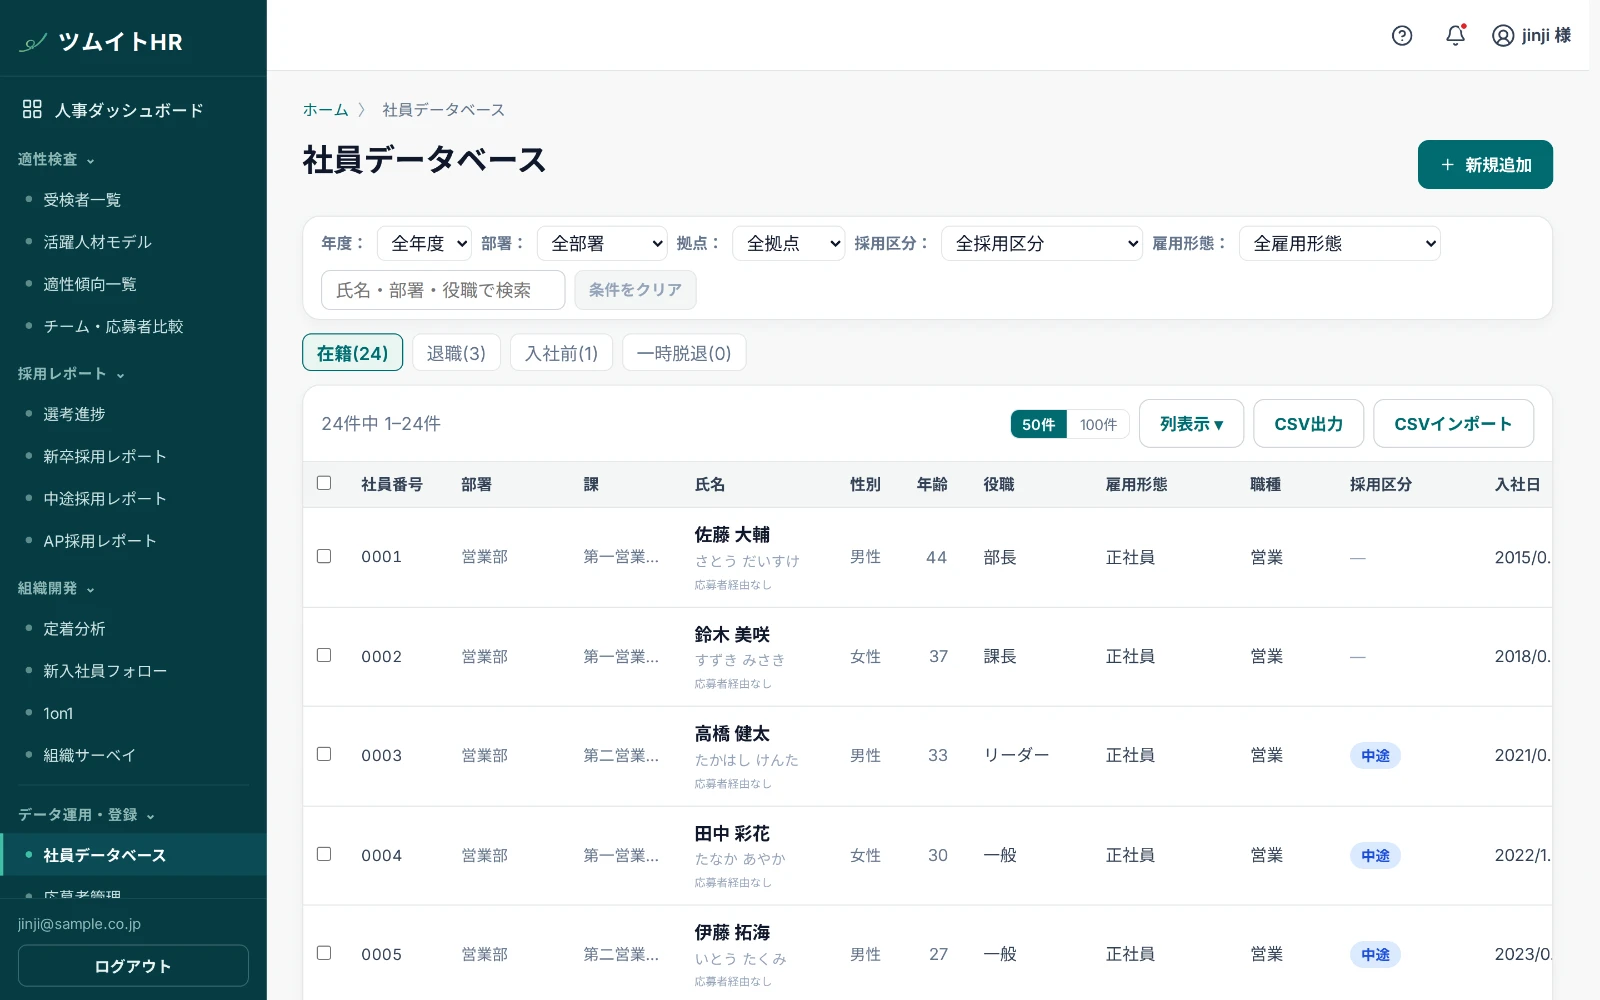Open the help question mark icon
The width and height of the screenshot is (1600, 1000).
click(x=1402, y=36)
